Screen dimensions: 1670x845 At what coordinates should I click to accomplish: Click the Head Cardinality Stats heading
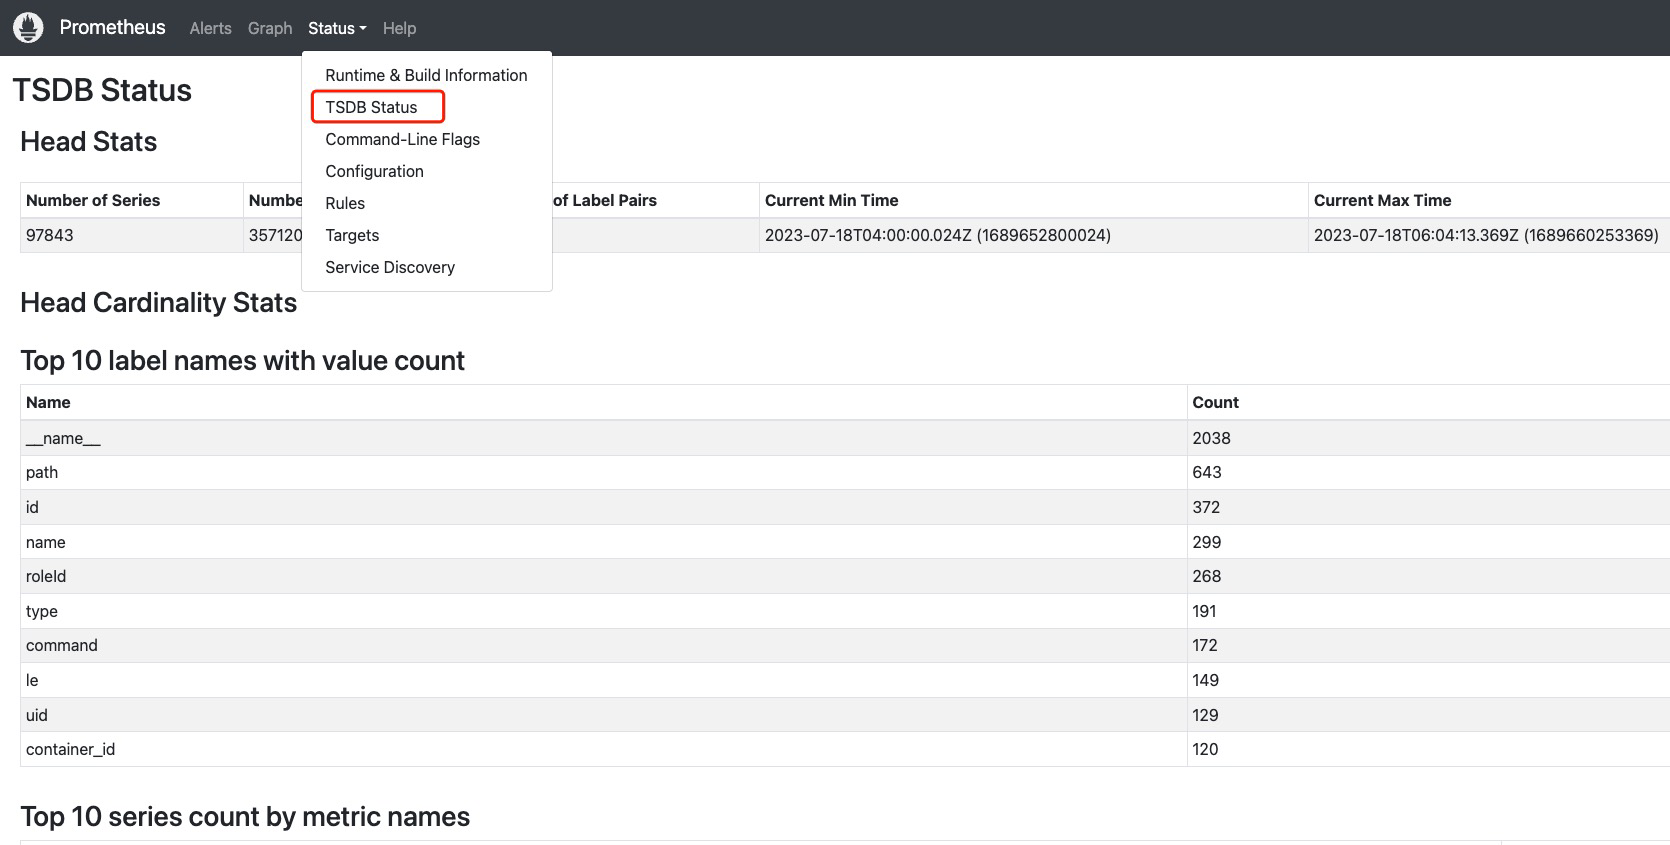coord(158,303)
